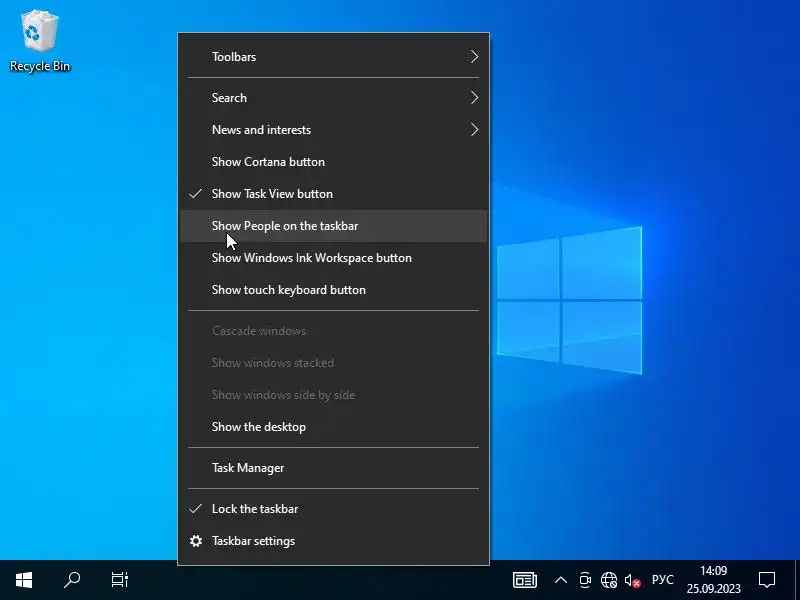Open the Windows Start button

click(x=24, y=580)
